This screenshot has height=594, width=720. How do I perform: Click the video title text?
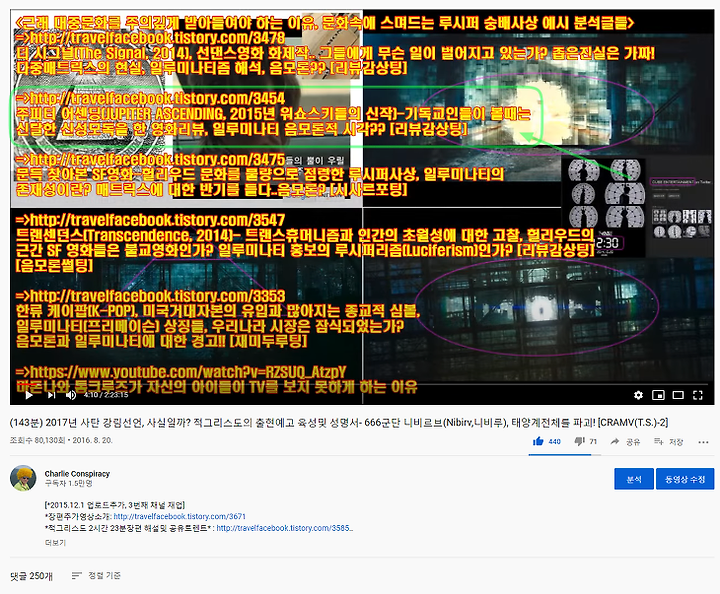pos(338,422)
